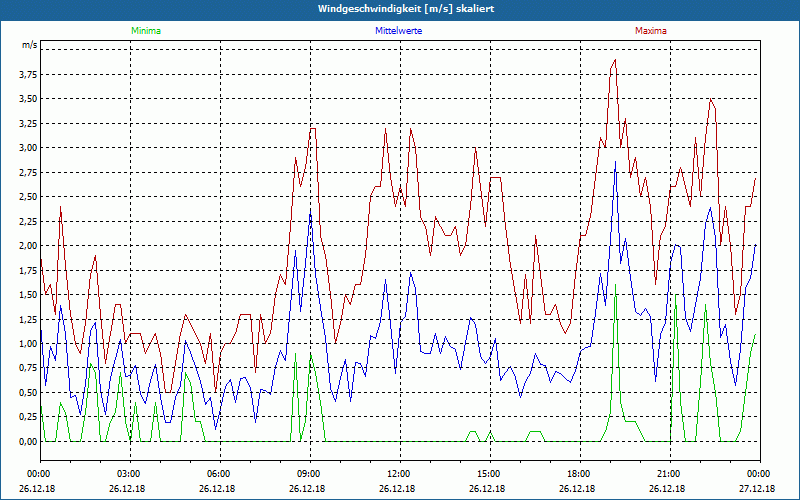Click the 09:00 time axis label
The image size is (800, 500).
point(310,474)
